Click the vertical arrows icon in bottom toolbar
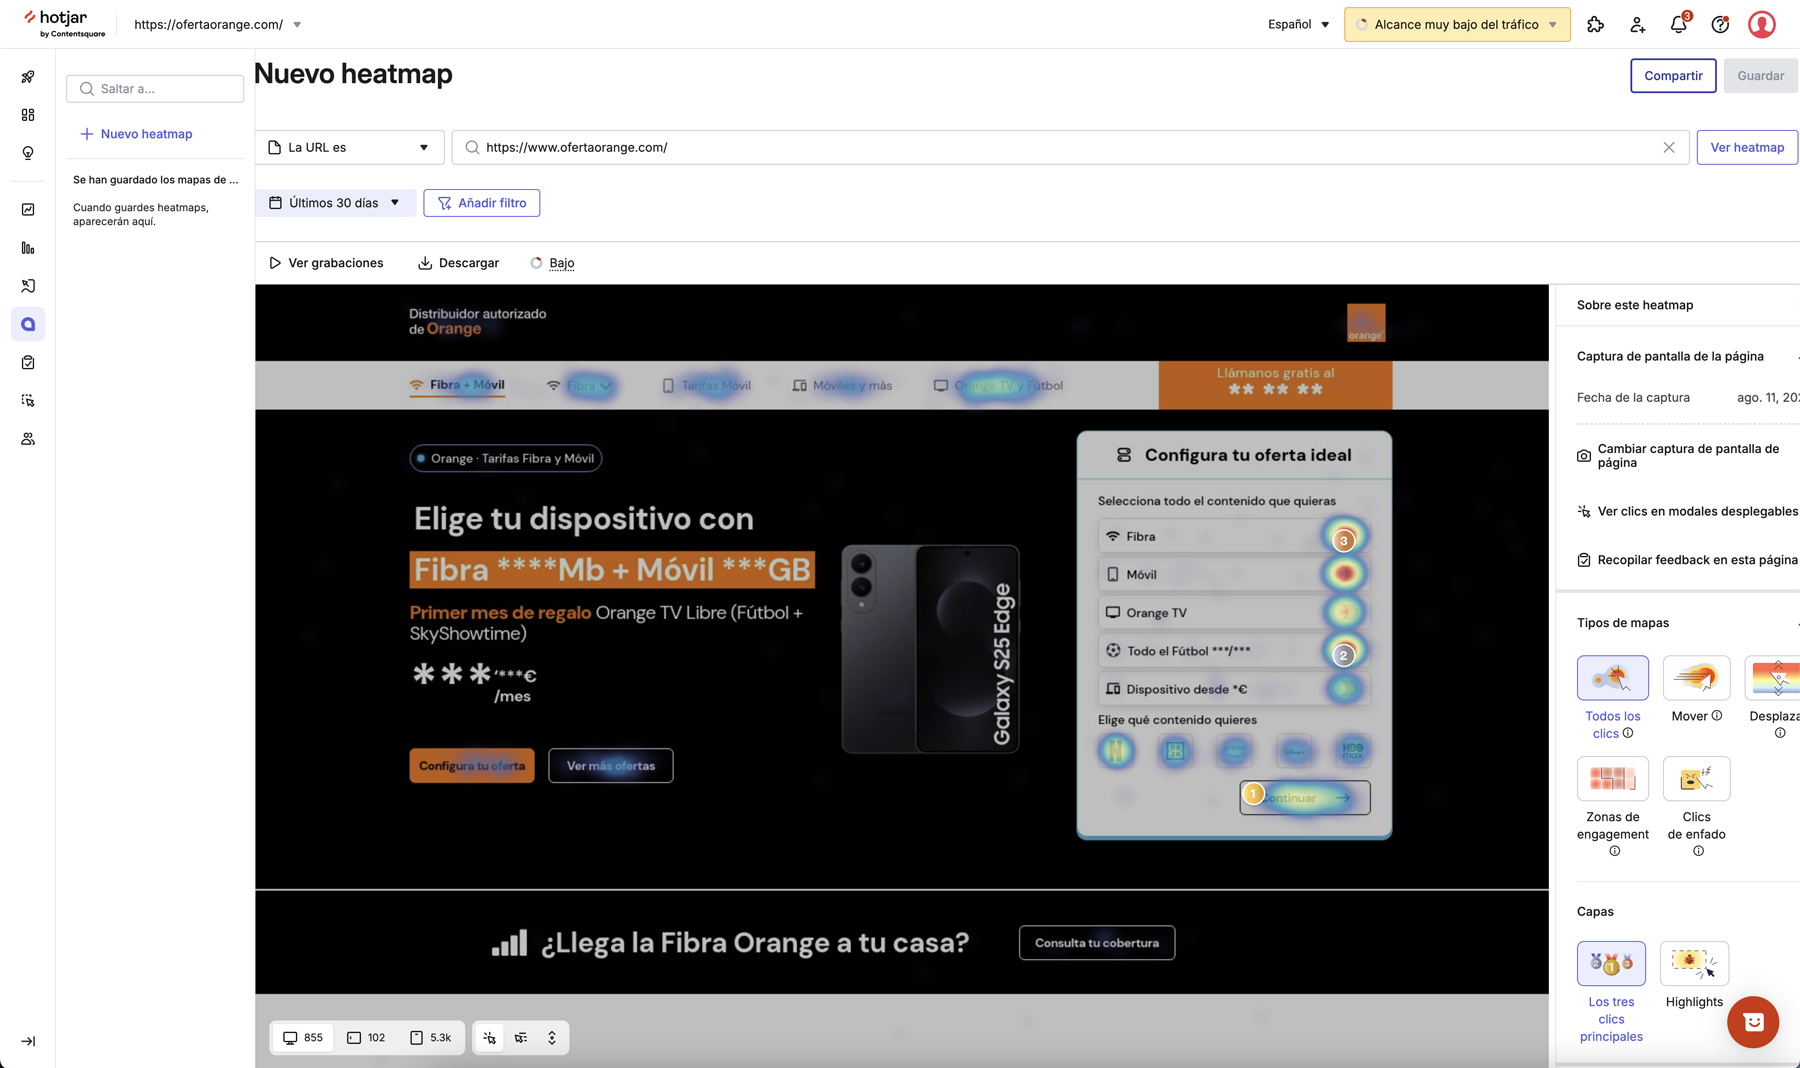Screen dimensions: 1800x1068 click(552, 1038)
